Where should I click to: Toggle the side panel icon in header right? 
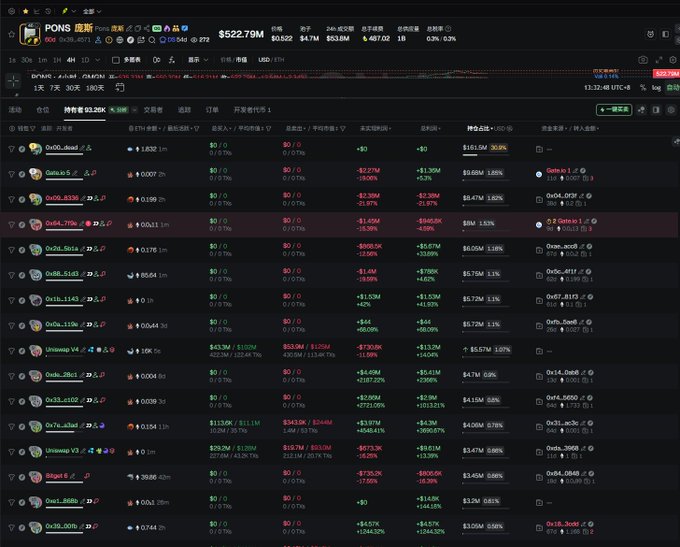click(x=665, y=34)
